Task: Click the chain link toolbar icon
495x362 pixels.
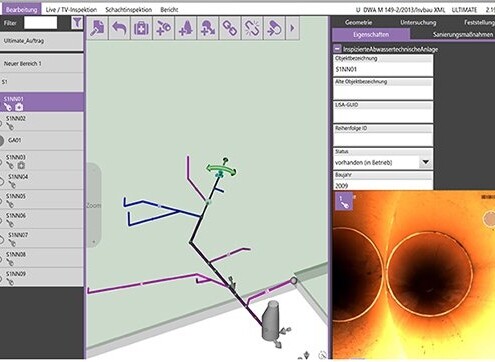Action: (230, 28)
